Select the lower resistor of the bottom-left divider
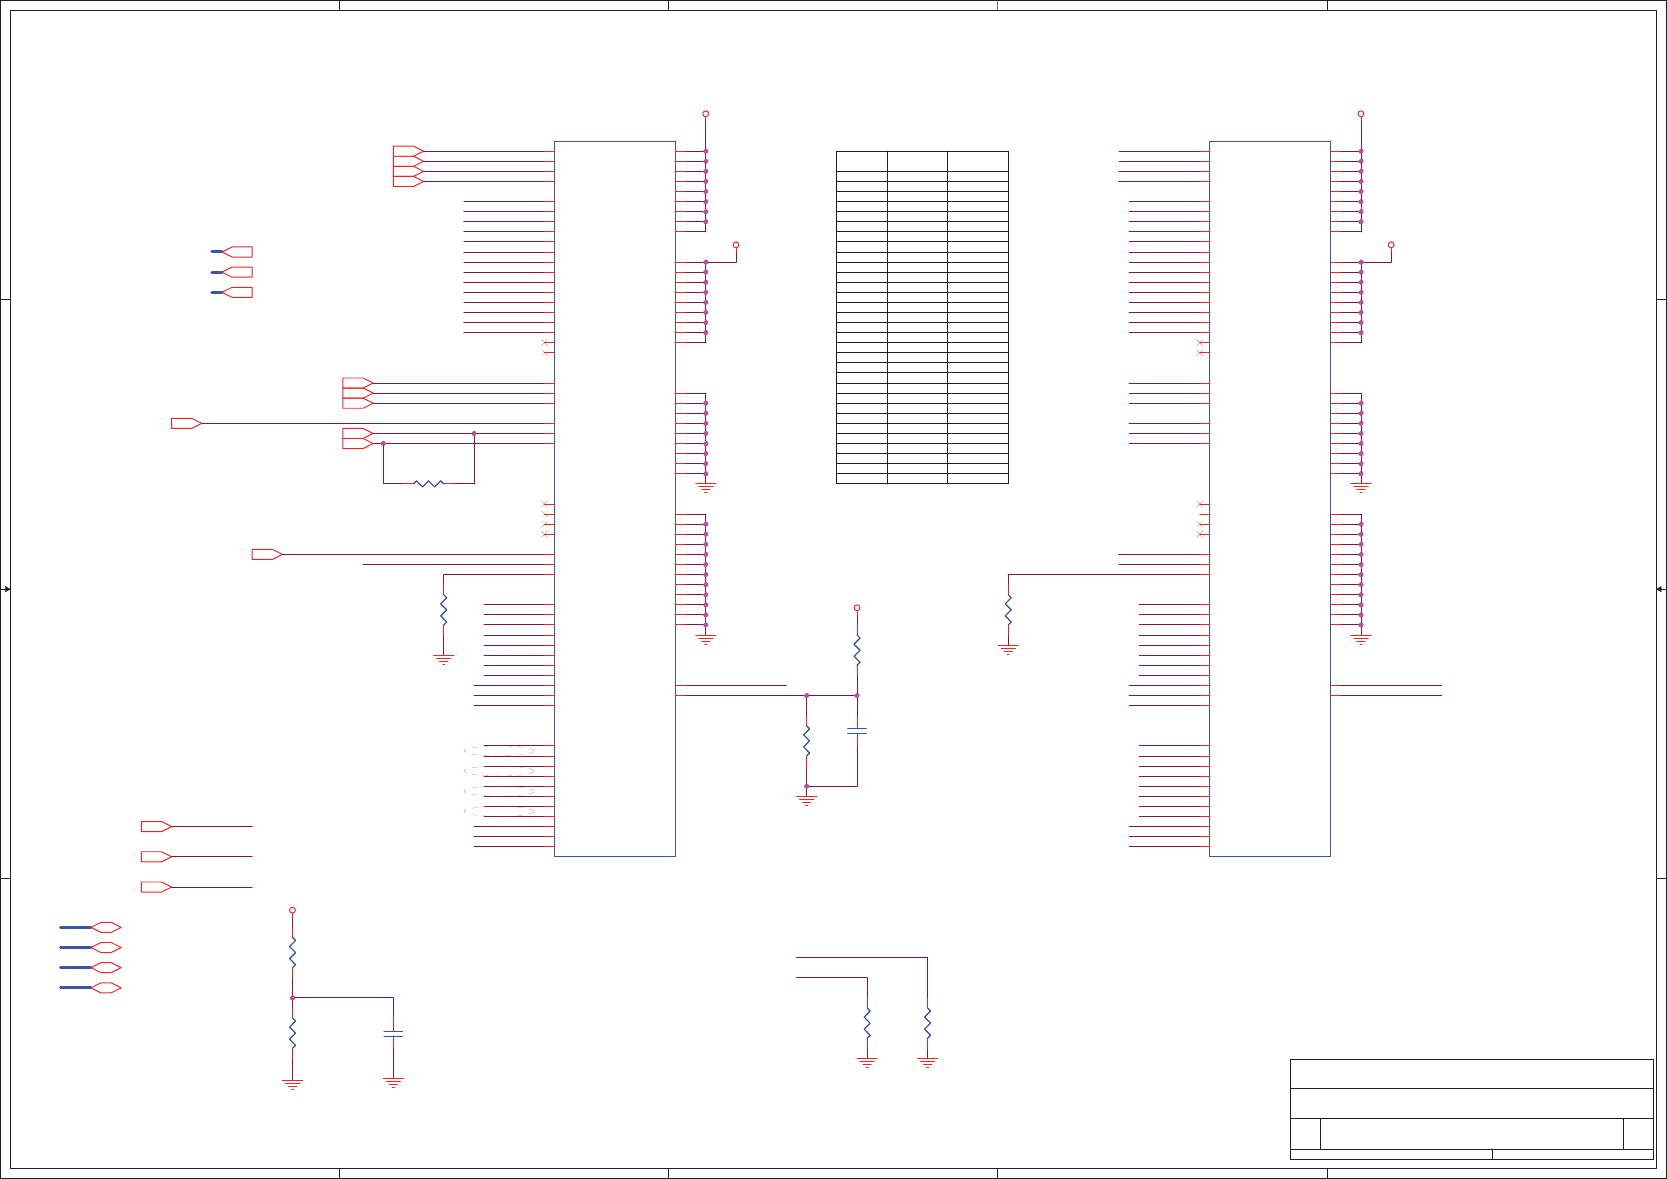The width and height of the screenshot is (1667, 1179). pos(293,1033)
